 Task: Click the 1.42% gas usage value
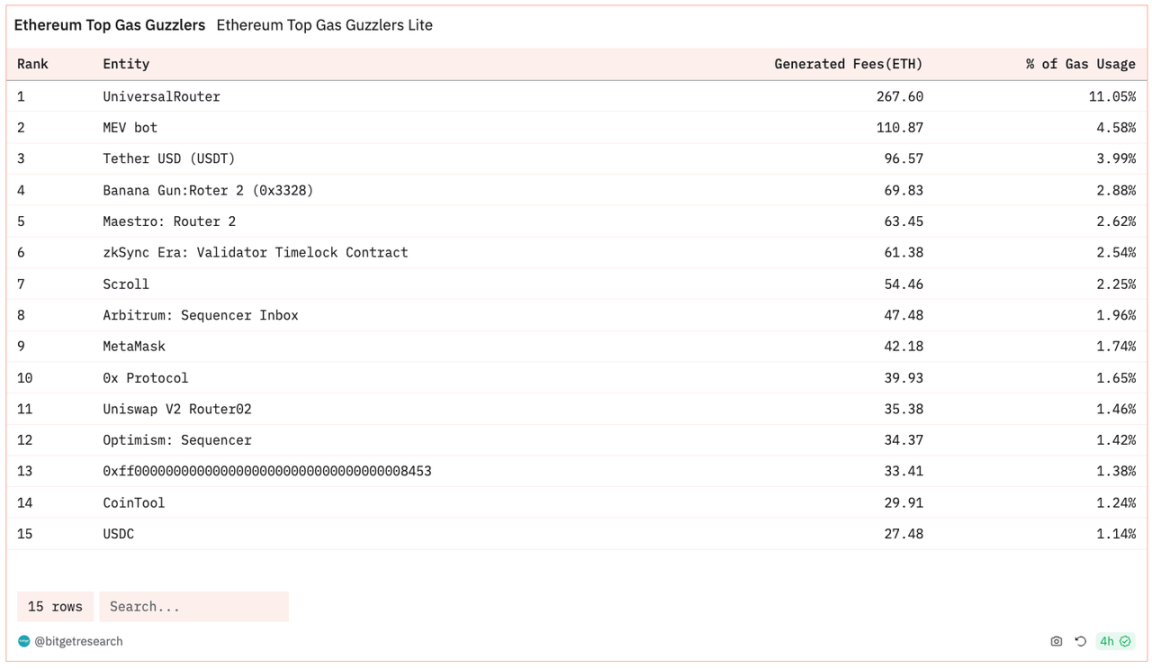coord(1116,440)
